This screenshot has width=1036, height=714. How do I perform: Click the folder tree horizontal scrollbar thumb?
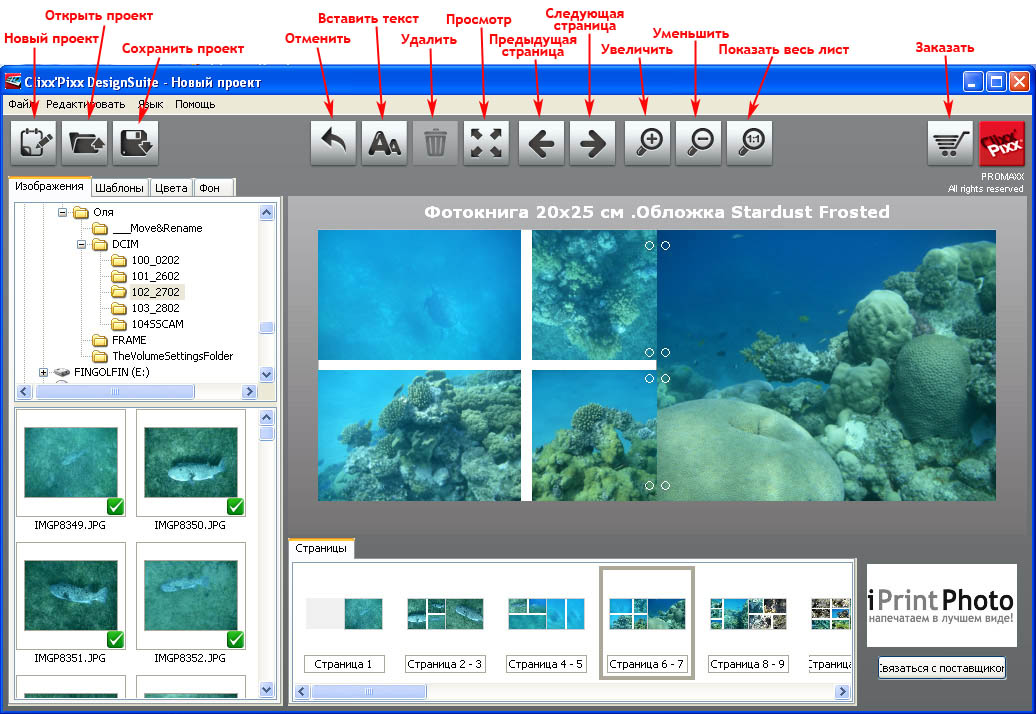[x=115, y=392]
